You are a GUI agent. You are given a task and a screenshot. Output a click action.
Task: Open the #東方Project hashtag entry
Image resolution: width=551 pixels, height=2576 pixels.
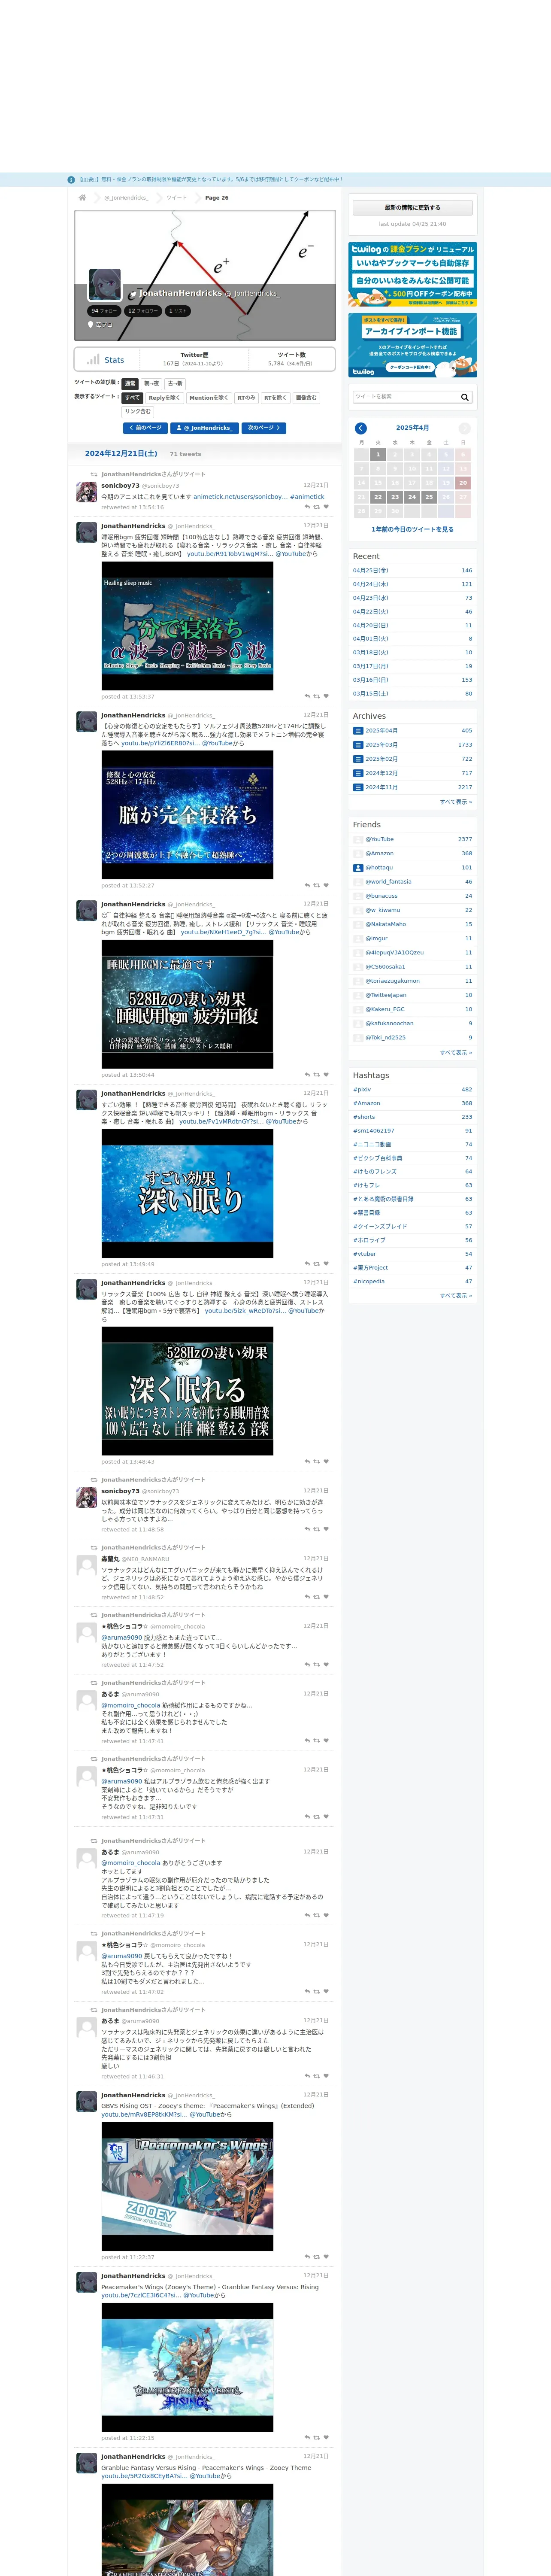point(370,1267)
